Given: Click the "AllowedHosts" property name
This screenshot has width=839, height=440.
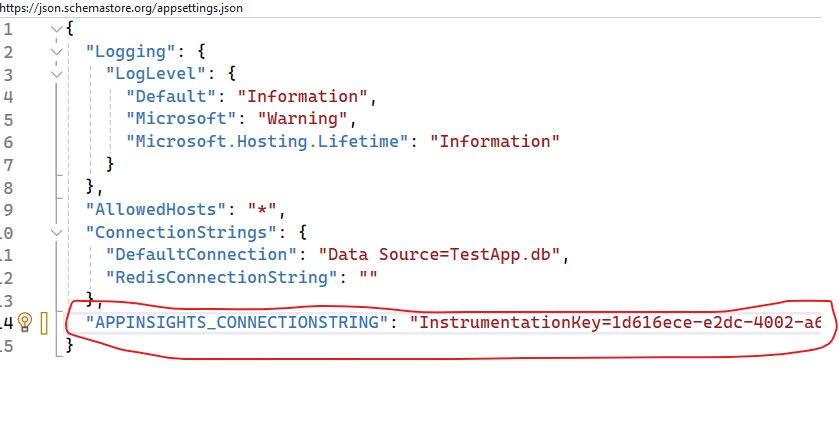Looking at the screenshot, I should tap(156, 209).
